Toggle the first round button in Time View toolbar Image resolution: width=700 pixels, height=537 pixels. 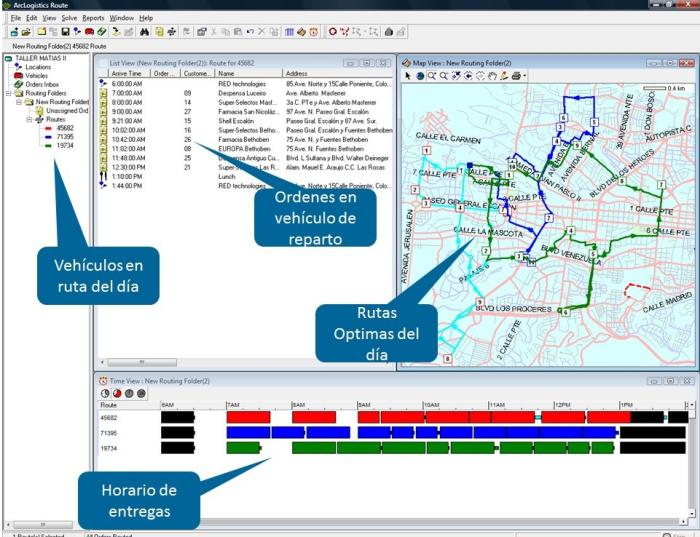point(107,393)
